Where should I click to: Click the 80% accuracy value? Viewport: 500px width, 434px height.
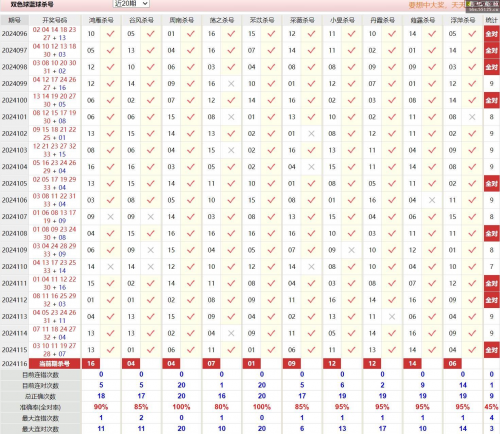tap(222, 407)
